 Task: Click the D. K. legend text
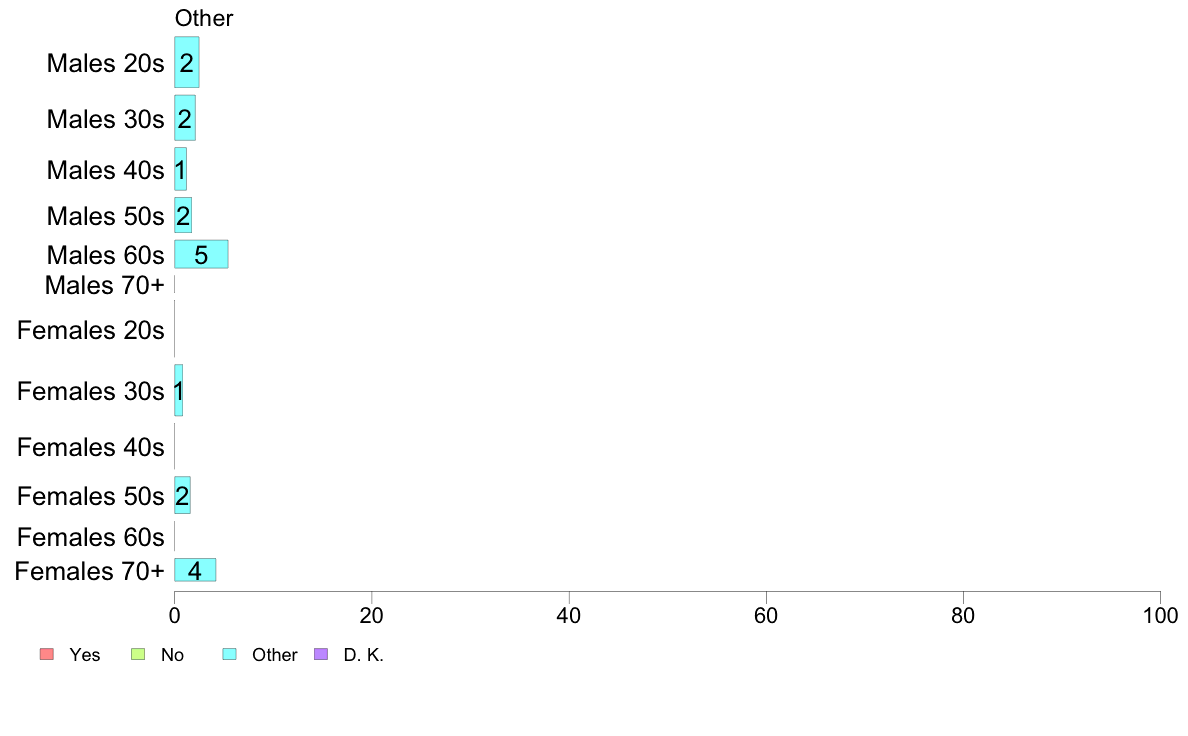pyautogui.click(x=364, y=655)
